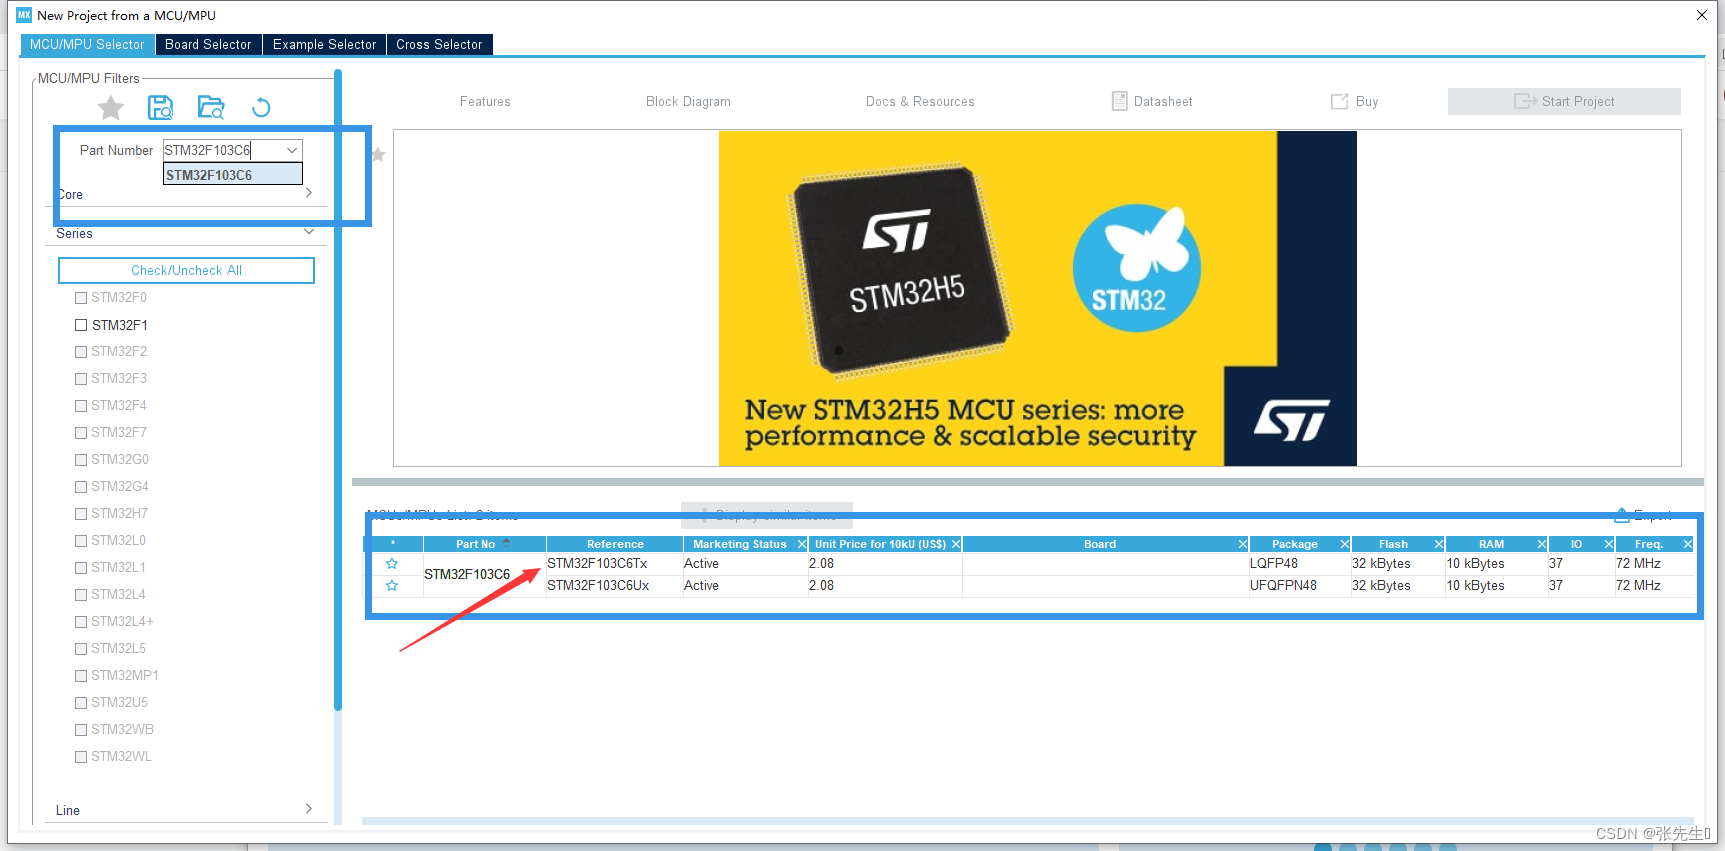Click the load search folder icon
Image resolution: width=1725 pixels, height=851 pixels.
point(211,107)
